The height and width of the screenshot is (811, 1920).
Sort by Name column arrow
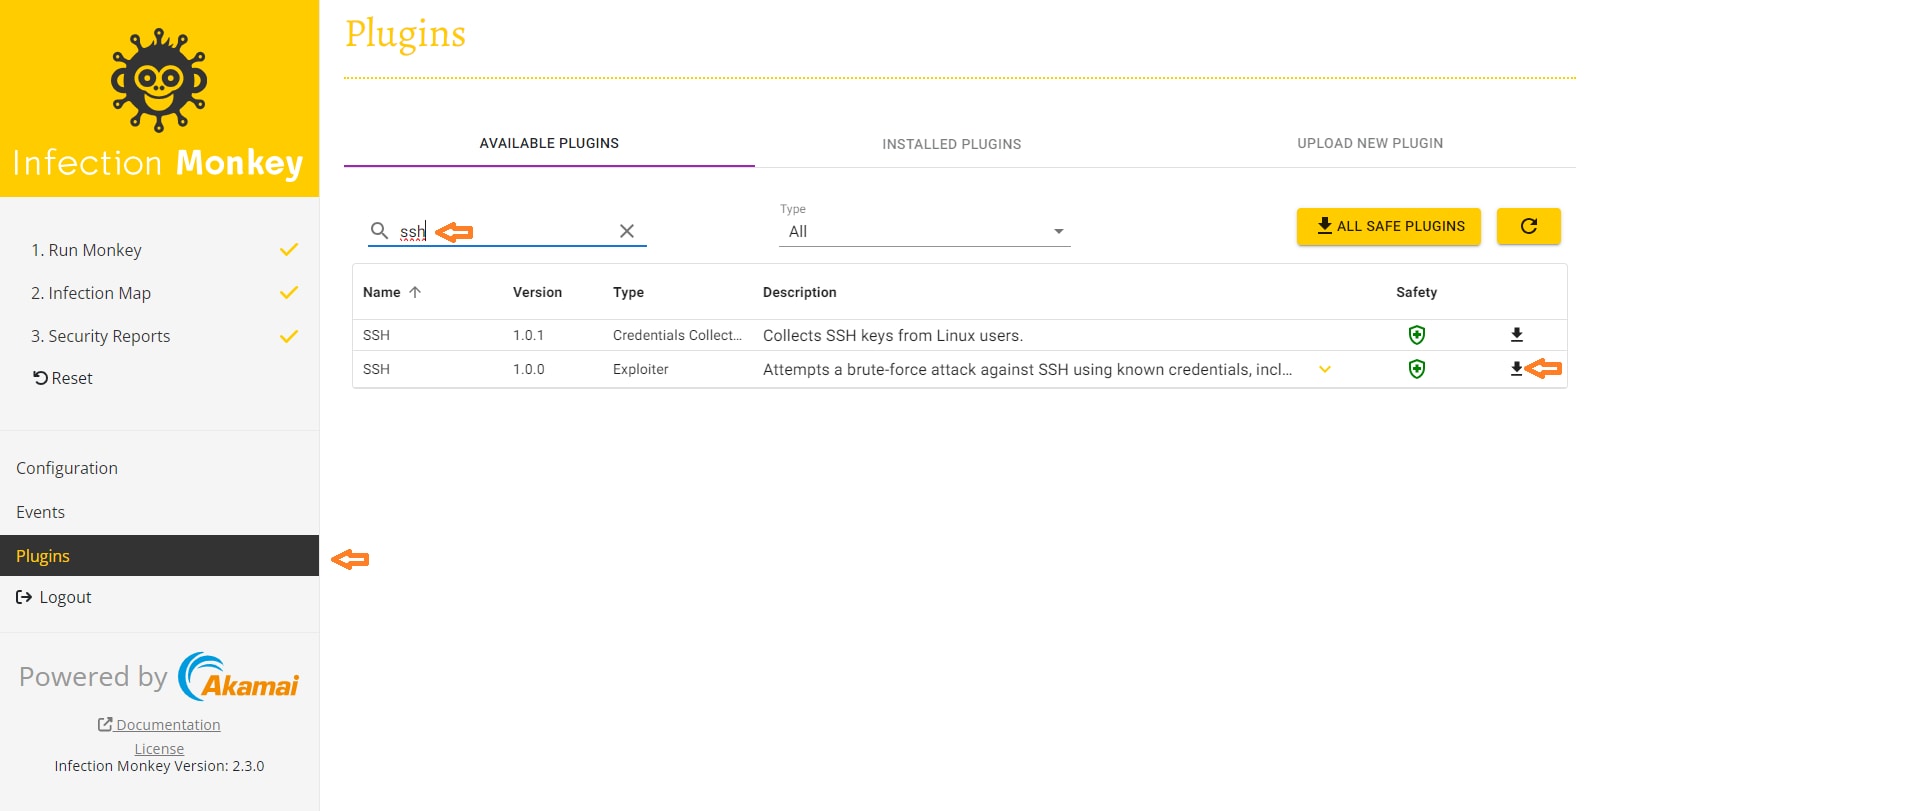click(x=415, y=292)
